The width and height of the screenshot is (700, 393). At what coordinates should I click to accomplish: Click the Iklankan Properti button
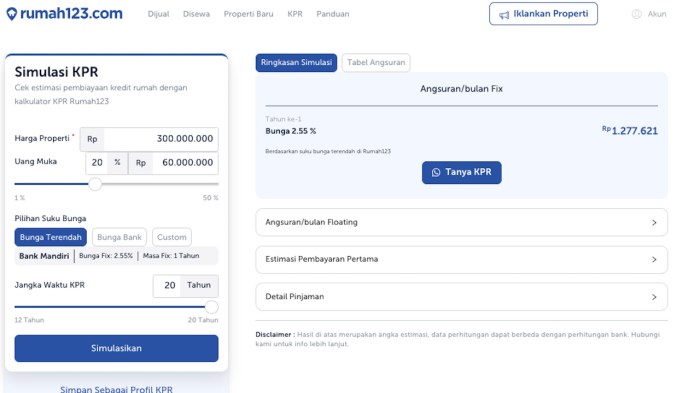coord(543,14)
